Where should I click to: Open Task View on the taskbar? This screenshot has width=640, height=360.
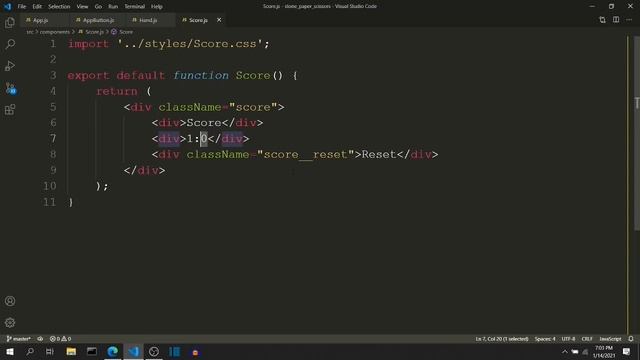(x=50, y=351)
